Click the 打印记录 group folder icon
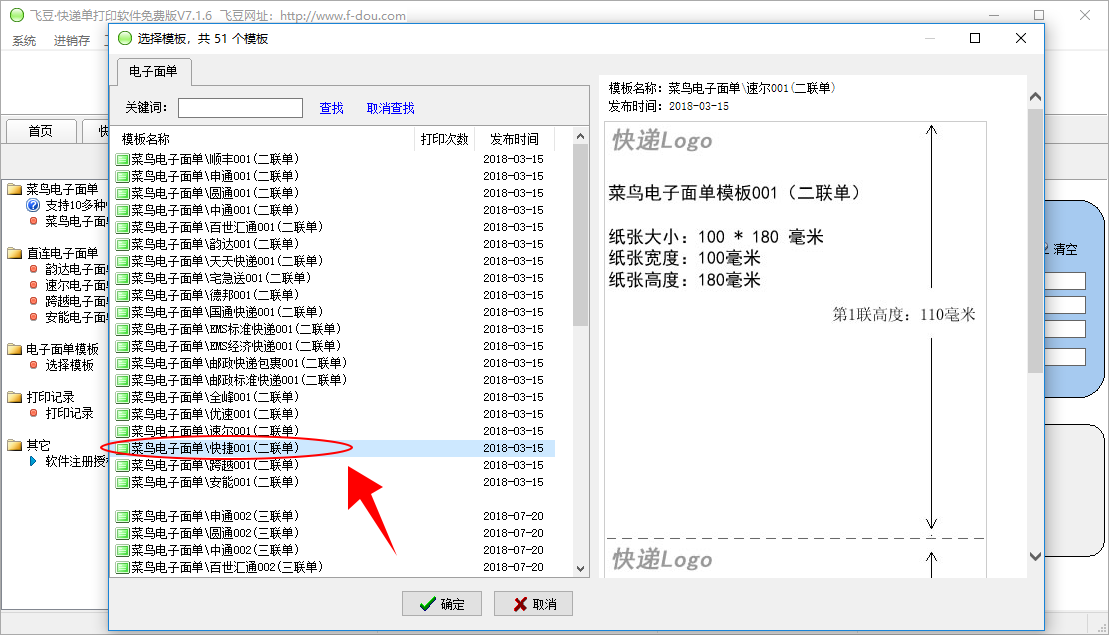 tap(15, 397)
